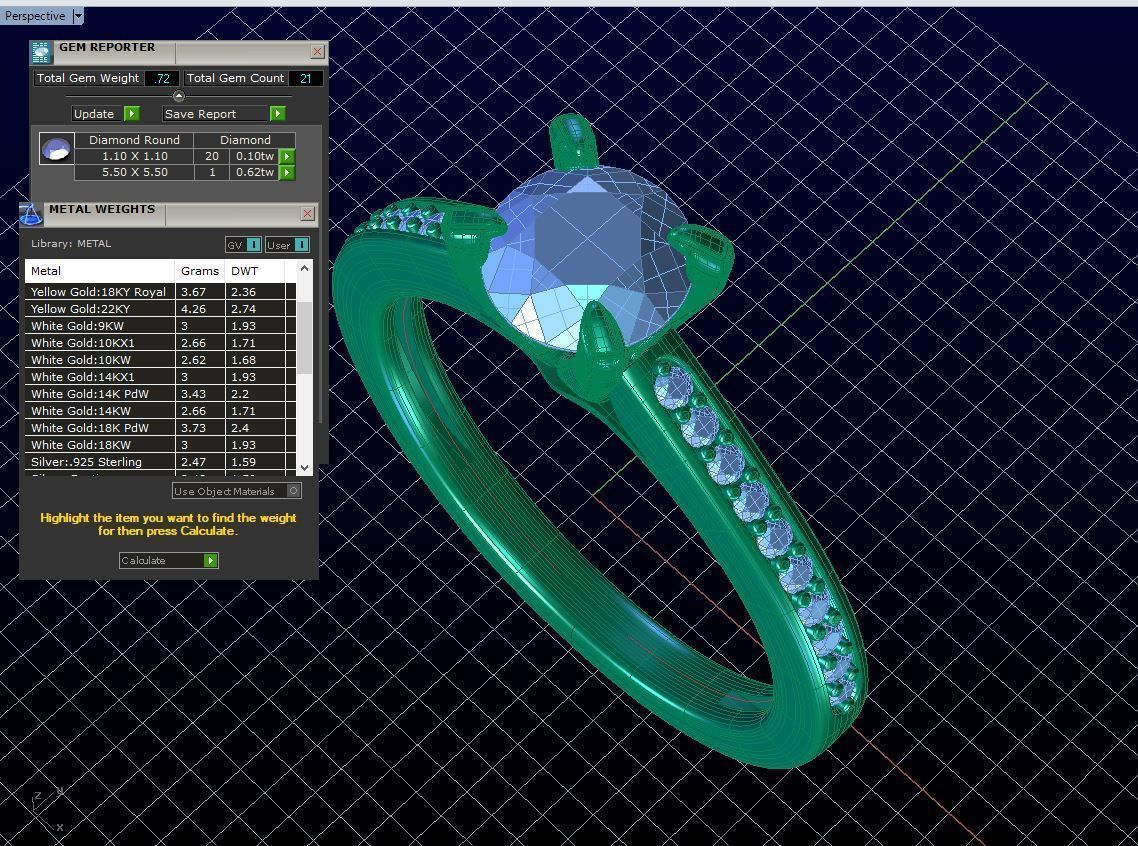Click the green arrow beside Calculate
The image size is (1138, 846).
(x=210, y=561)
